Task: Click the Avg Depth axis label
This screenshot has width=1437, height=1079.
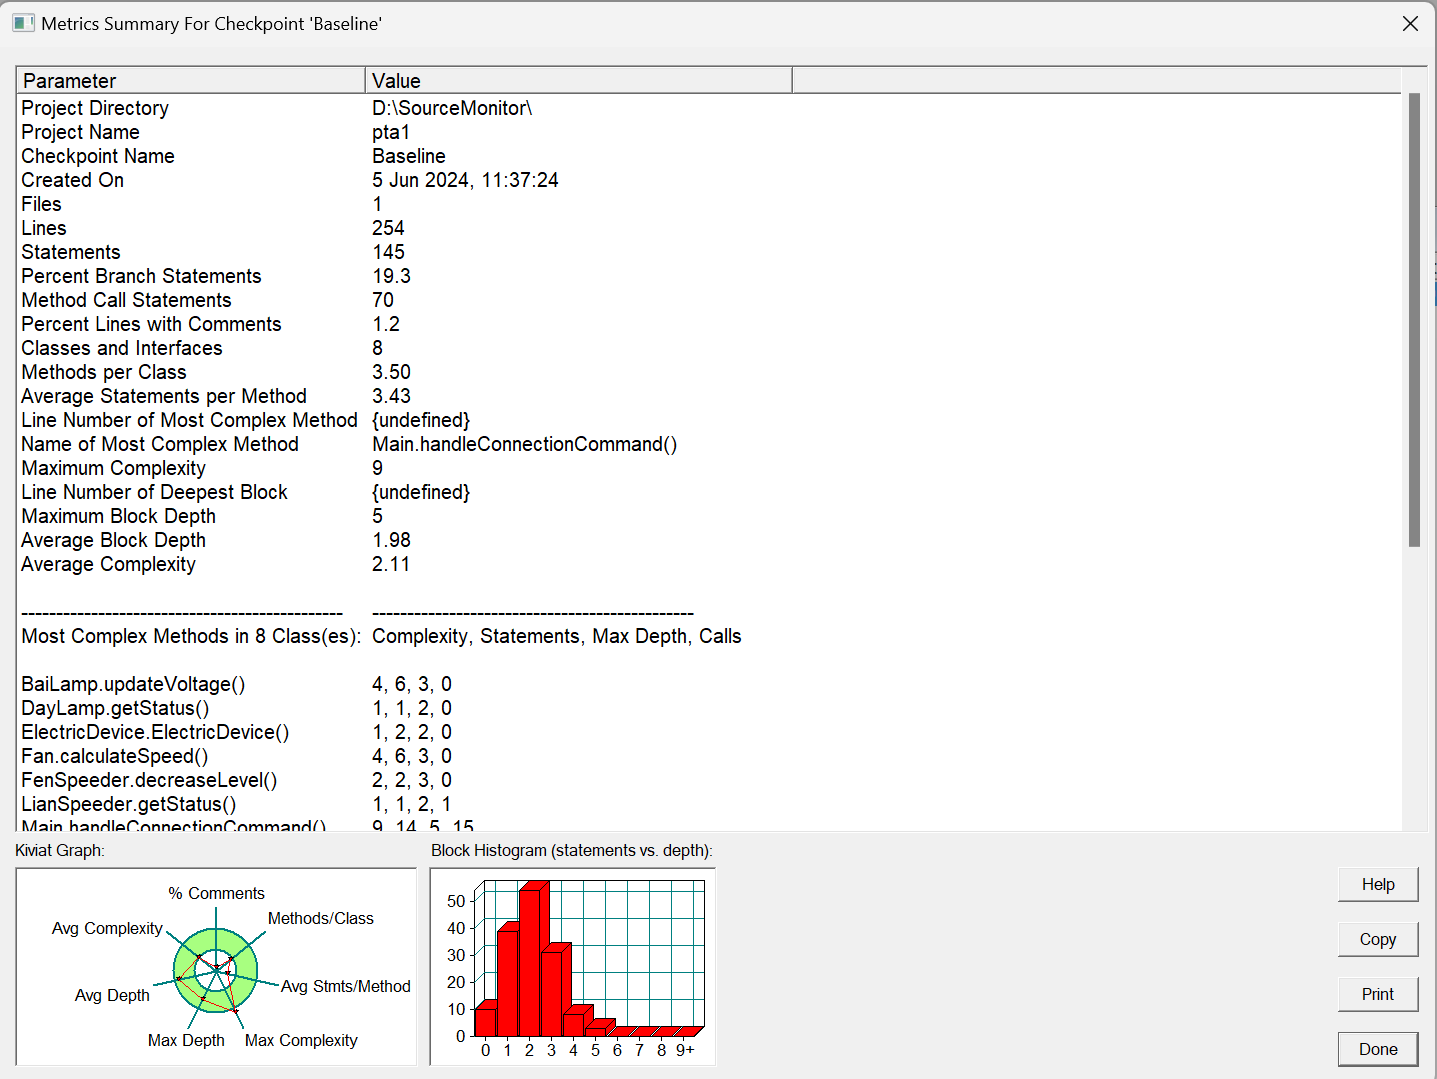Action: 112,995
